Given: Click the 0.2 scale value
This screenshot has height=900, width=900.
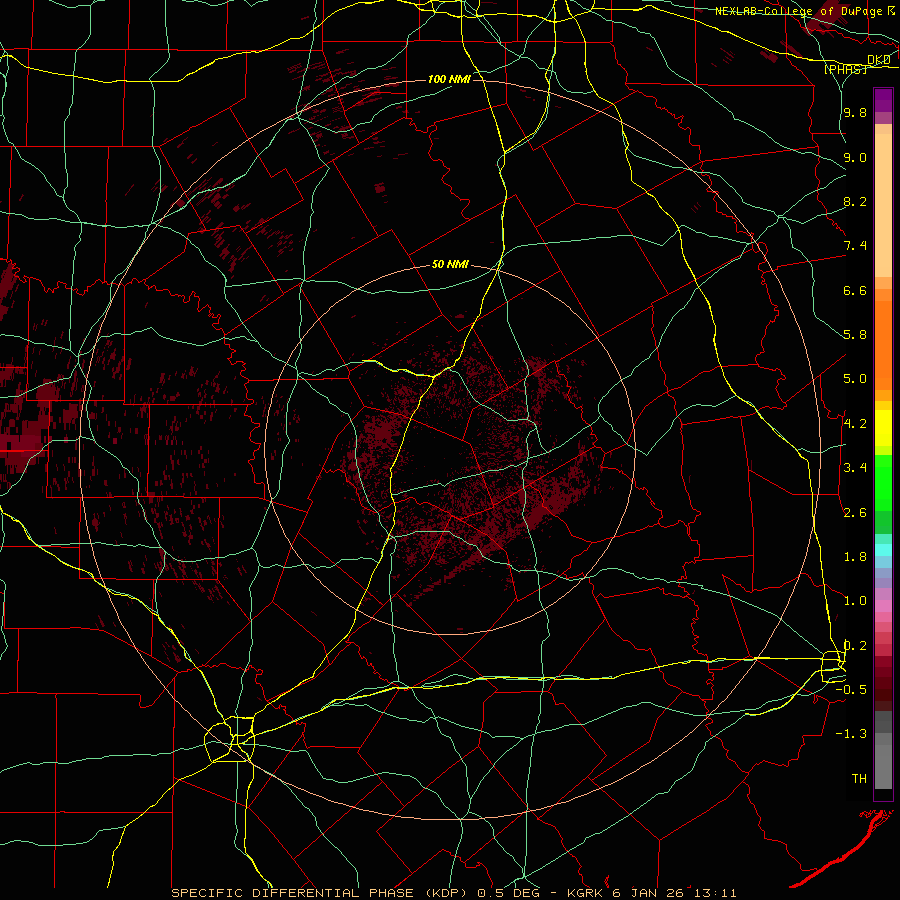Looking at the screenshot, I should pos(855,646).
